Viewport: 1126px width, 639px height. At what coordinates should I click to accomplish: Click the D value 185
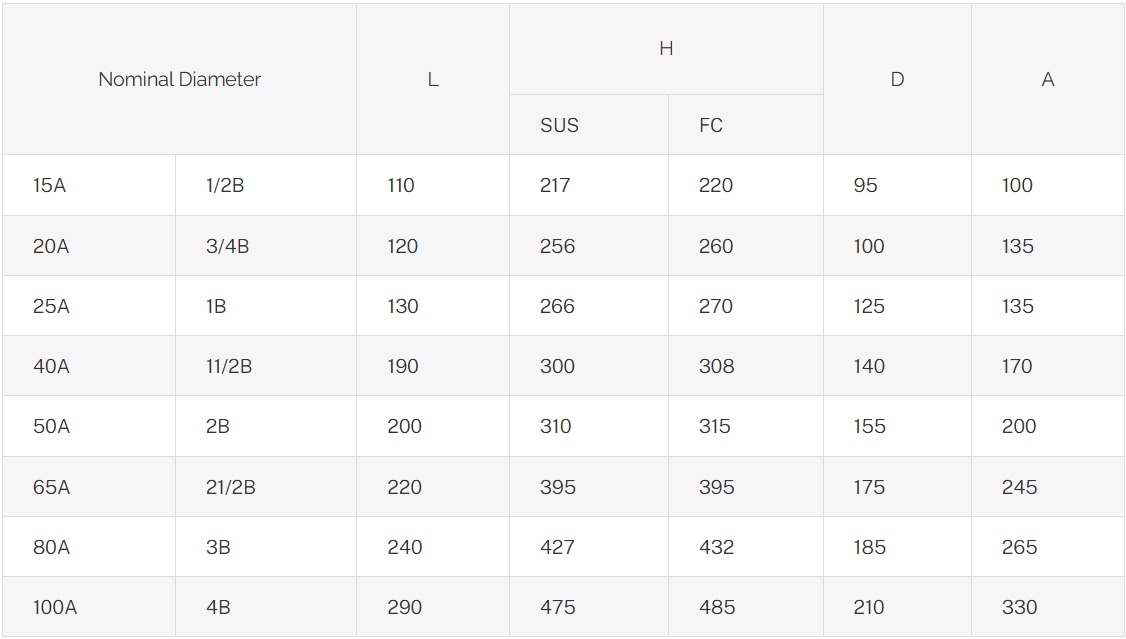coord(869,547)
